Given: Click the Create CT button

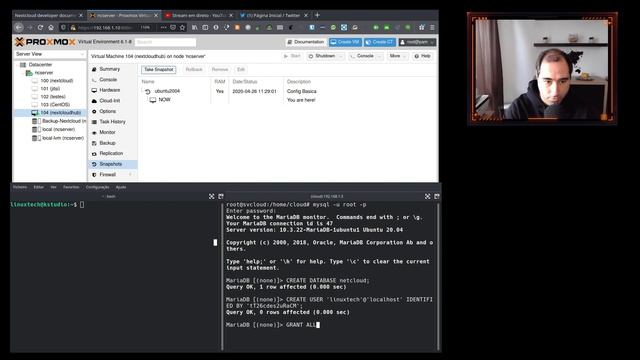Looking at the screenshot, I should click(x=380, y=42).
